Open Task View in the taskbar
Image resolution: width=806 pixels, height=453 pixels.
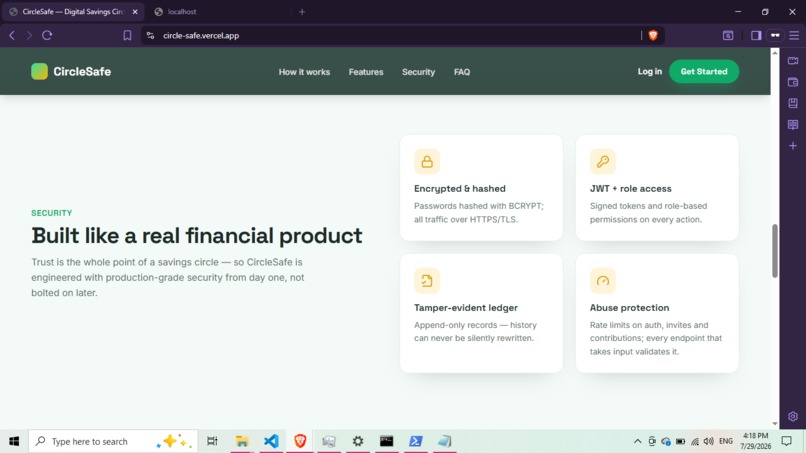click(212, 441)
